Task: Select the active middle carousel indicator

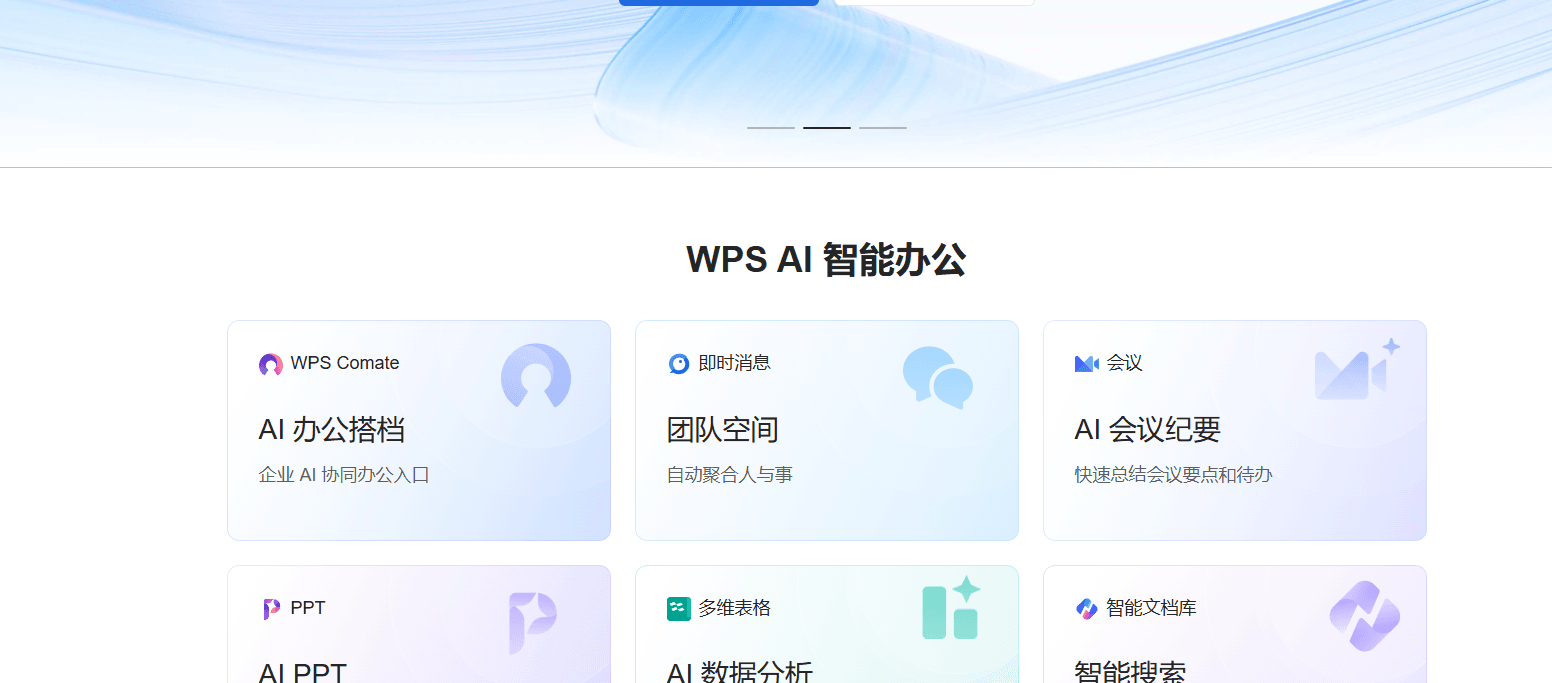Action: tap(827, 128)
